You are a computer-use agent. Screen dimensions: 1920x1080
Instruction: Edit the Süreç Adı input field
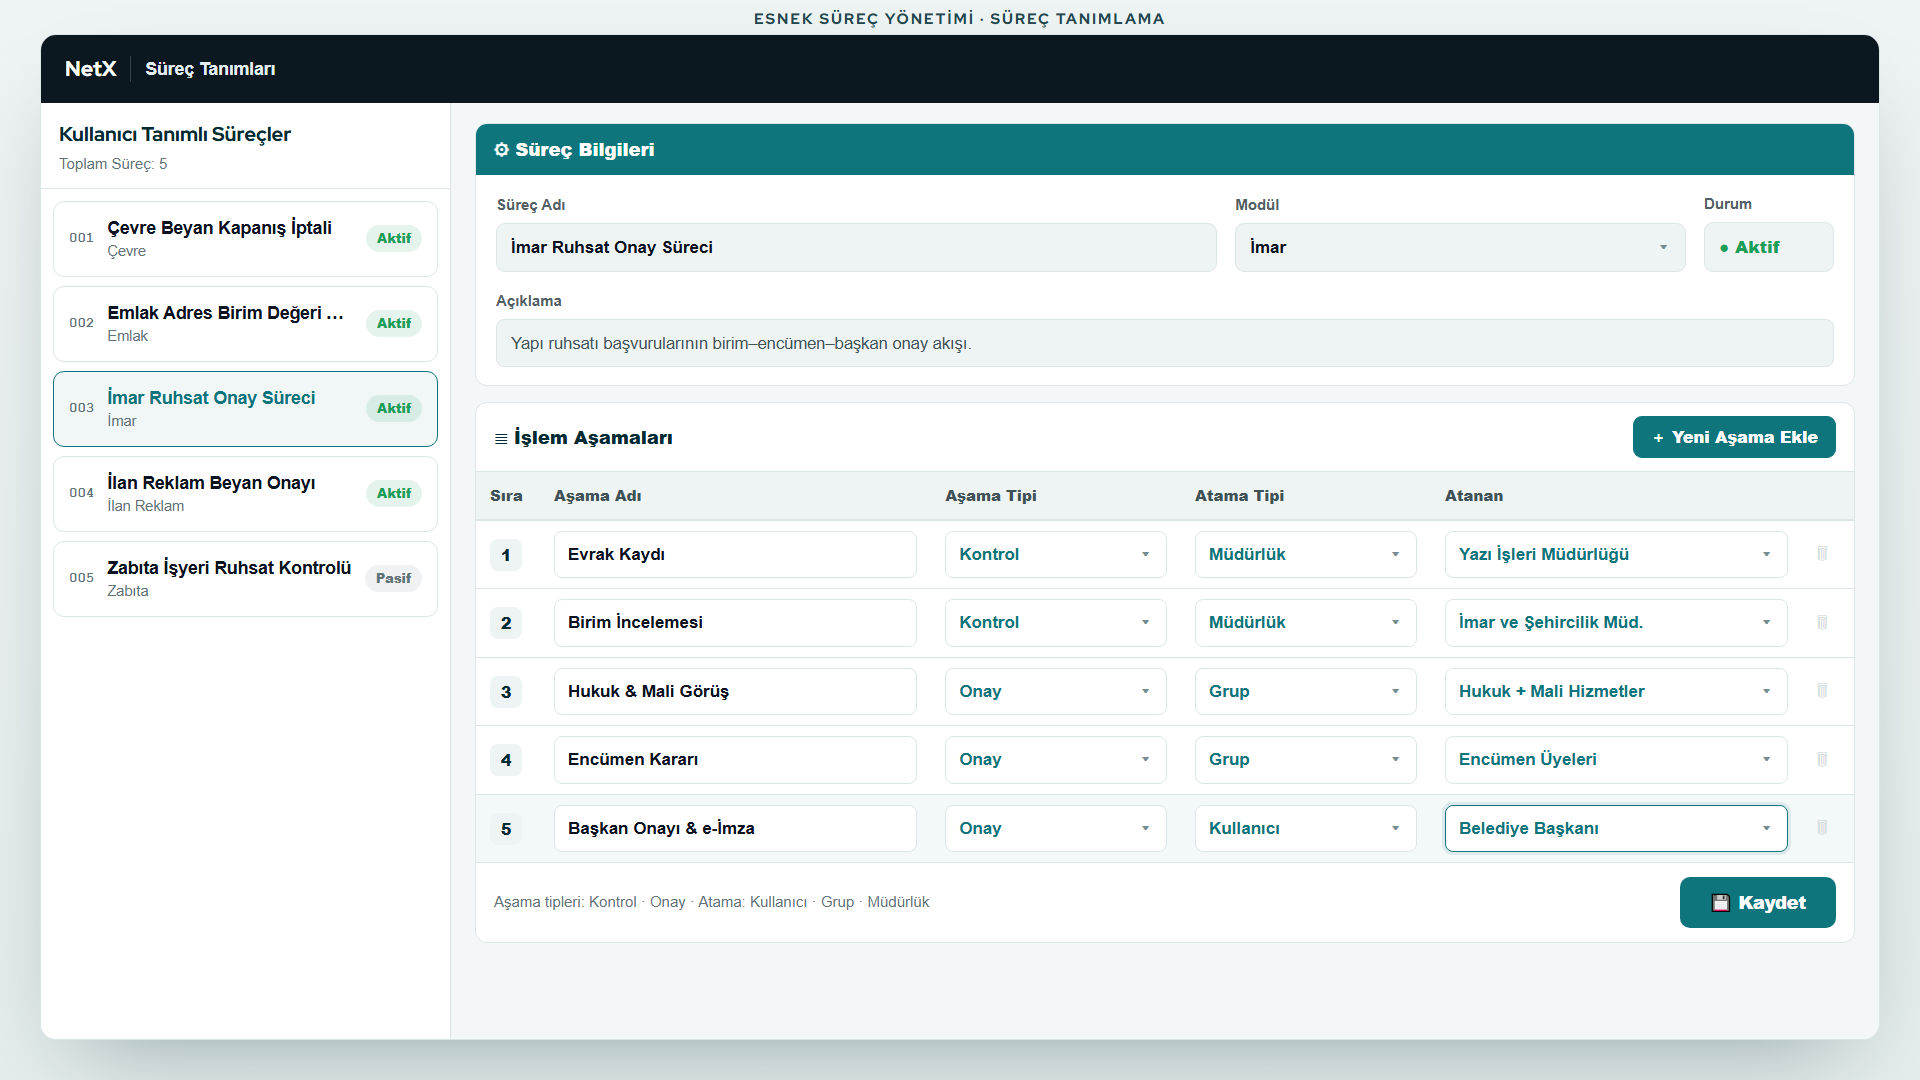tap(856, 247)
